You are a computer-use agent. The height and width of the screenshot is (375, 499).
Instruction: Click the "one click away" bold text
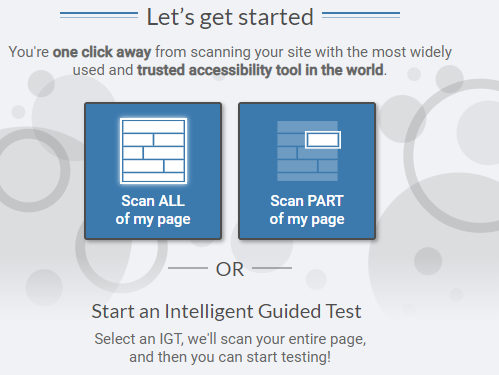(x=102, y=52)
